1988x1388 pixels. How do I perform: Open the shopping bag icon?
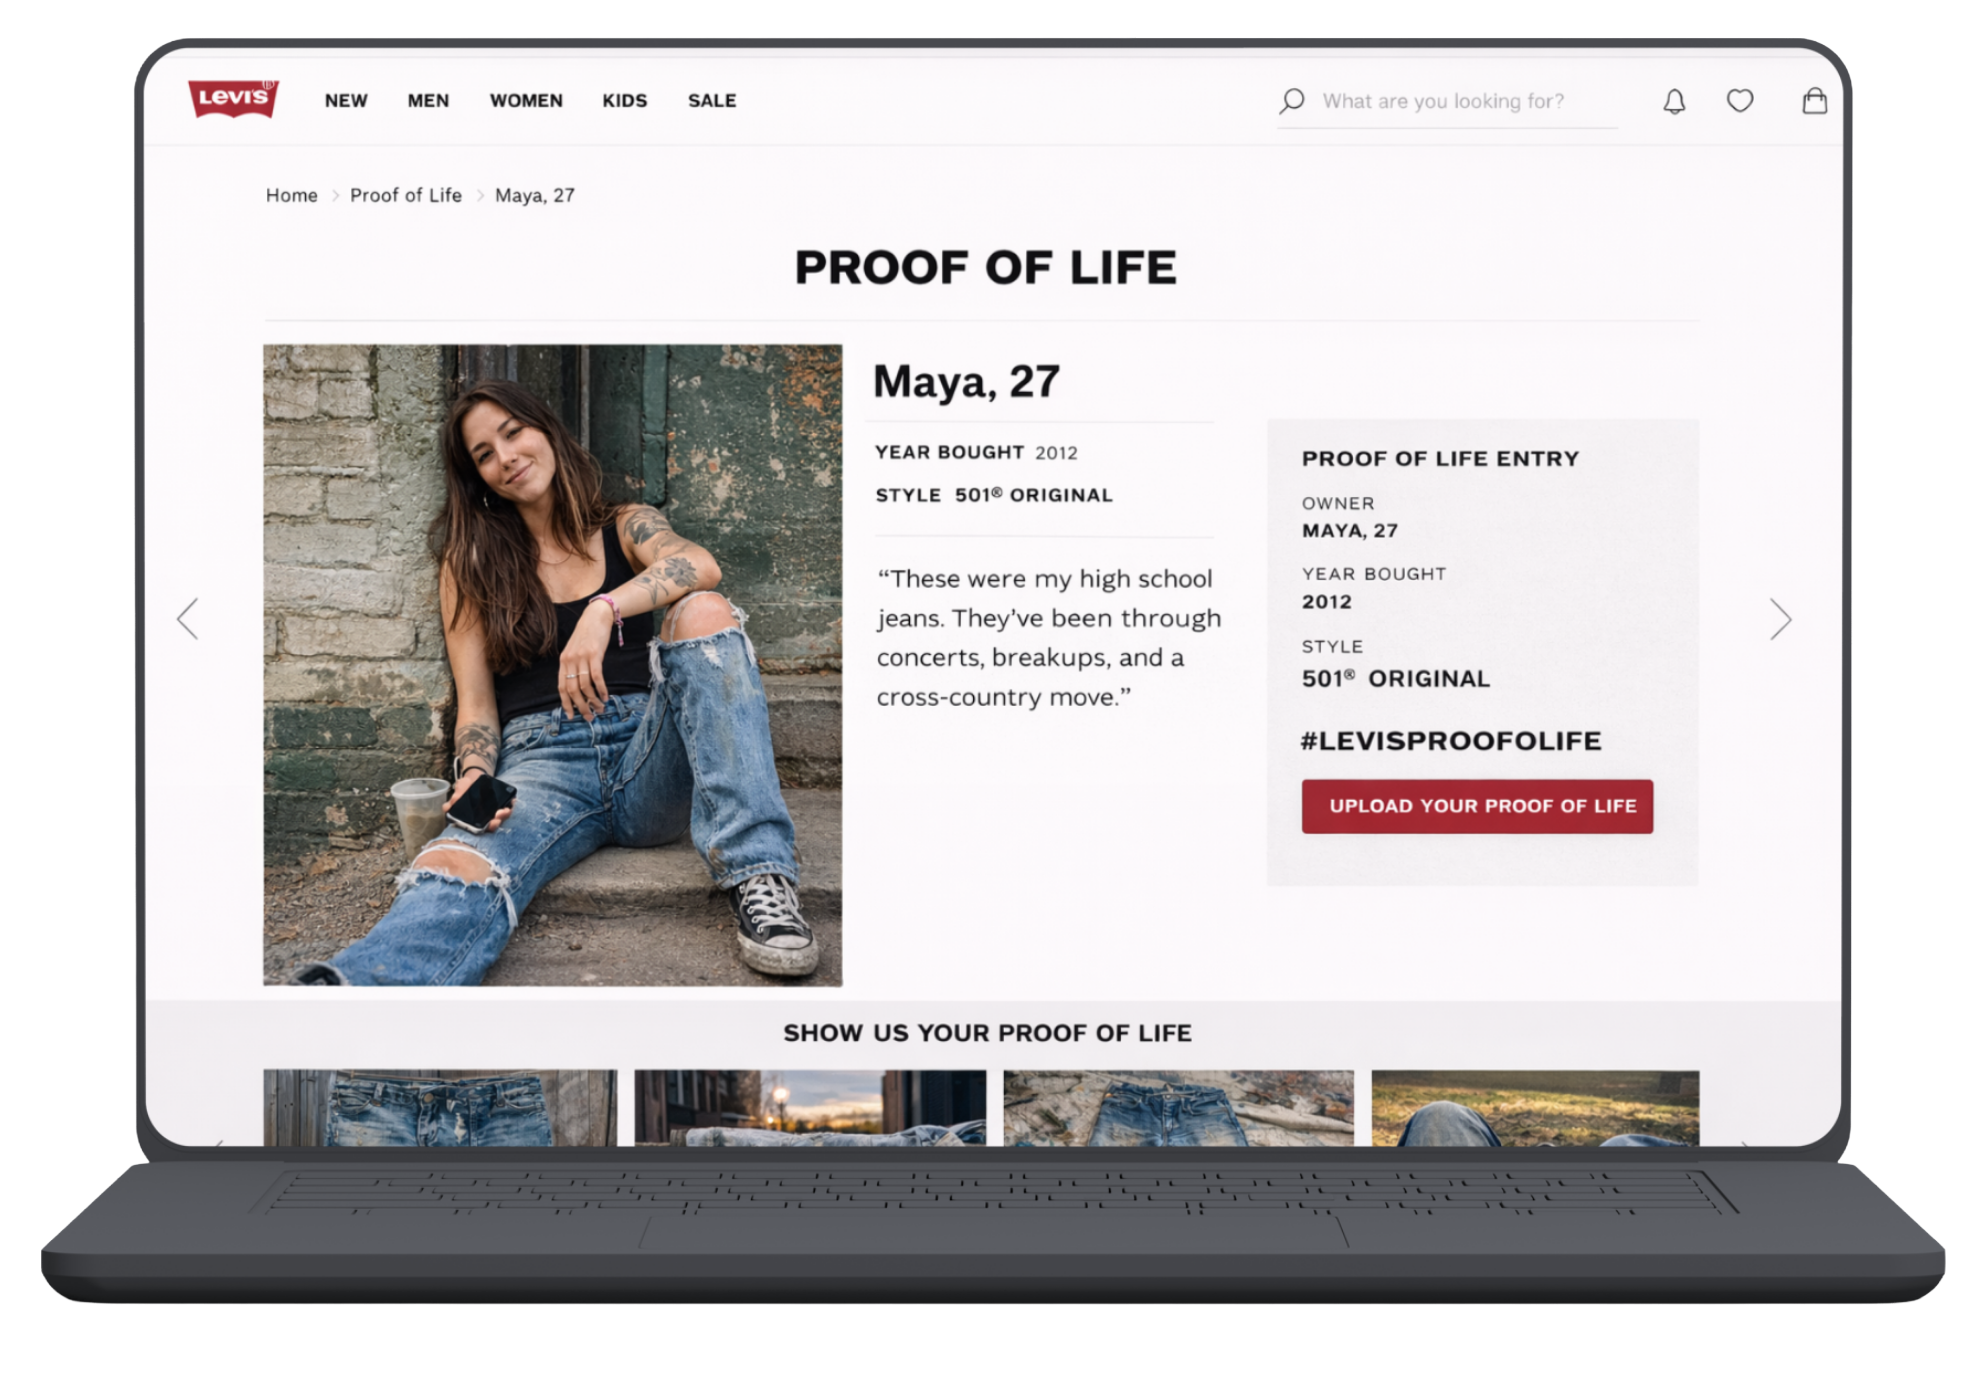[1814, 100]
